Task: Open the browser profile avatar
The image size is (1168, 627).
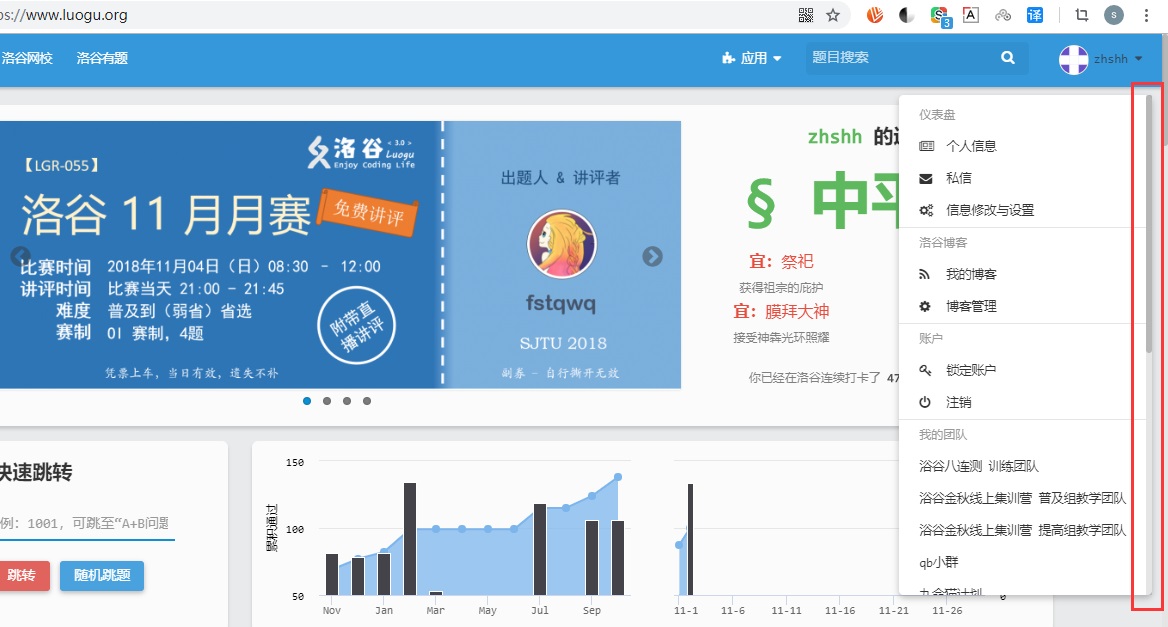Action: click(1114, 15)
